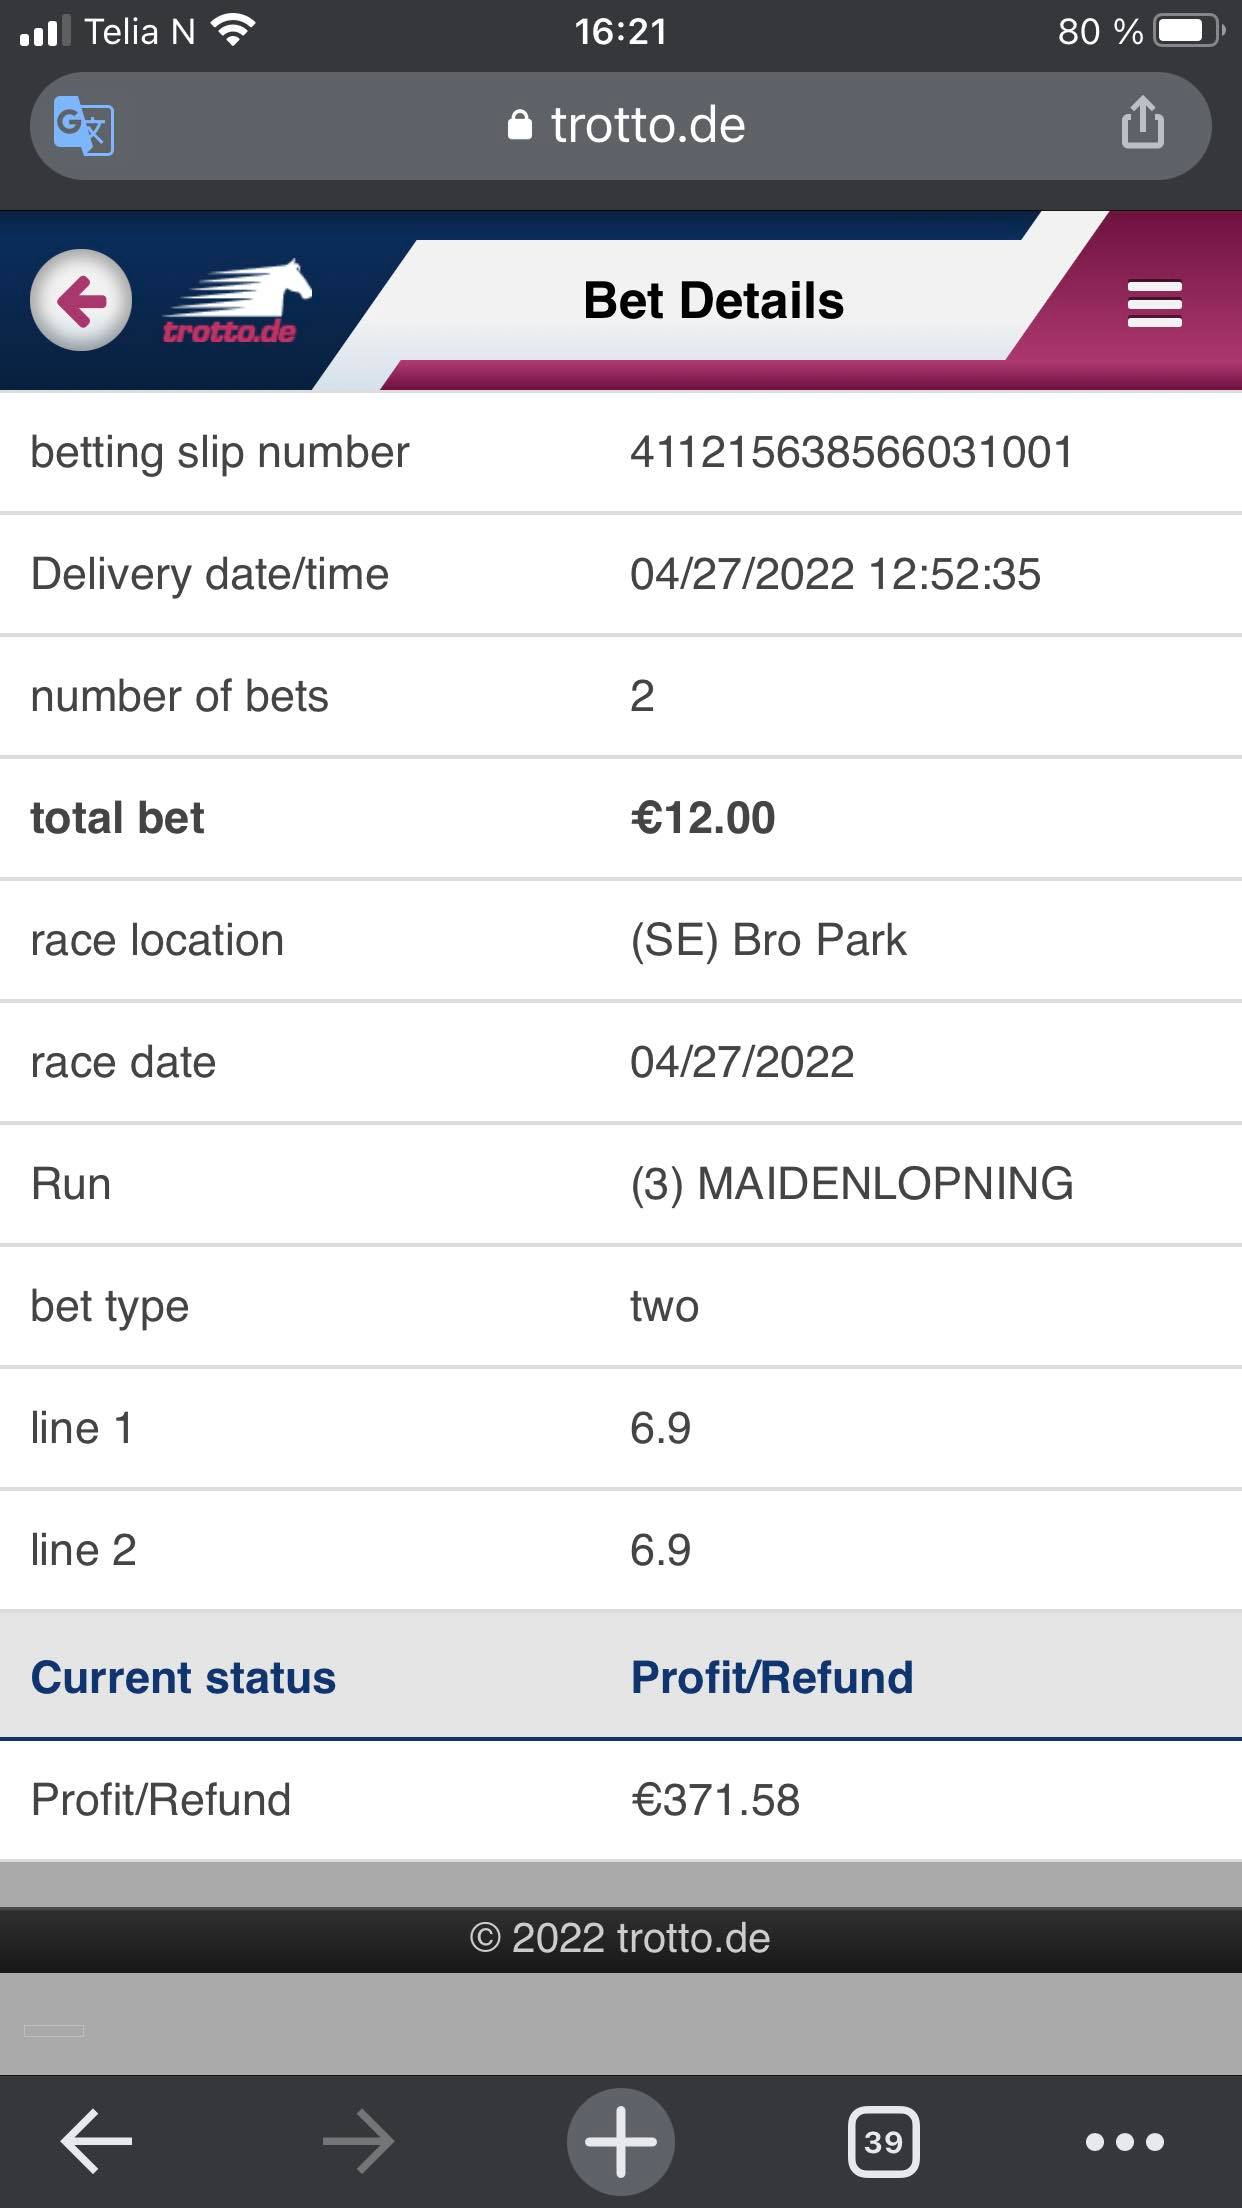Tap the browser forward arrow
Screen dimensions: 1242x2208
(x=359, y=2141)
